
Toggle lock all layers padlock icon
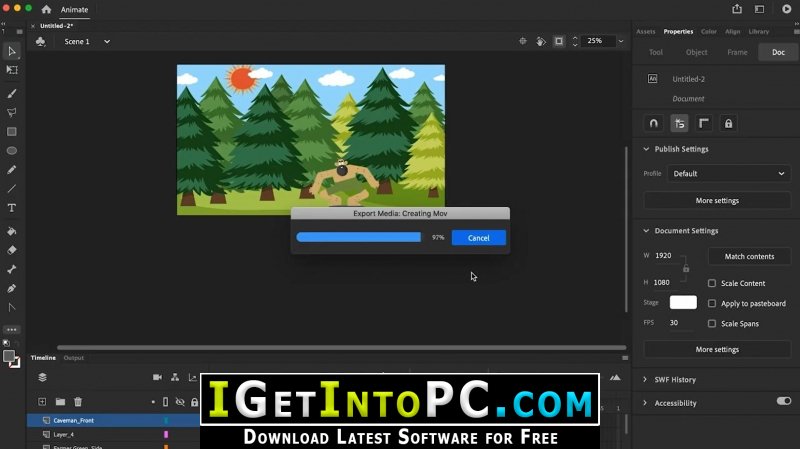click(194, 402)
